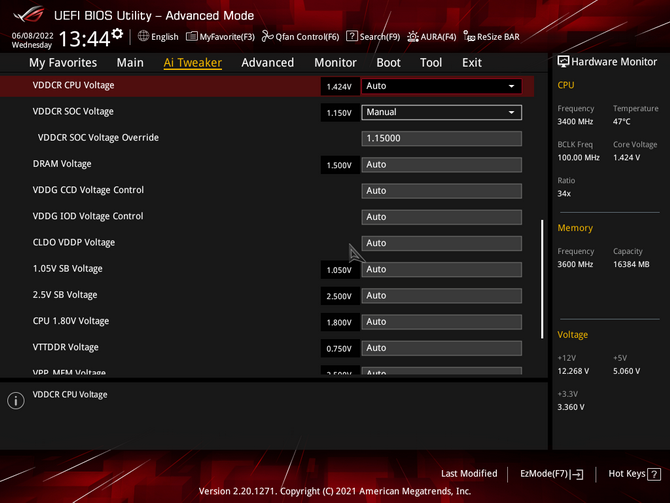Go to the Boot tab

click(388, 62)
